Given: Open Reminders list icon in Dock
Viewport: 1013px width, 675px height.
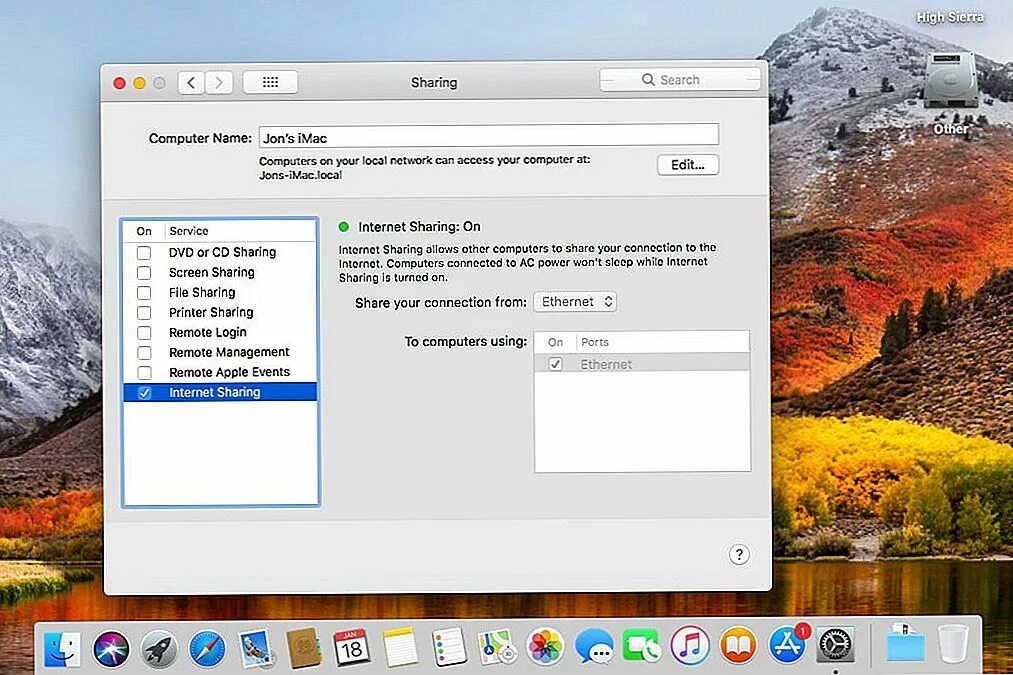Looking at the screenshot, I should point(448,647).
